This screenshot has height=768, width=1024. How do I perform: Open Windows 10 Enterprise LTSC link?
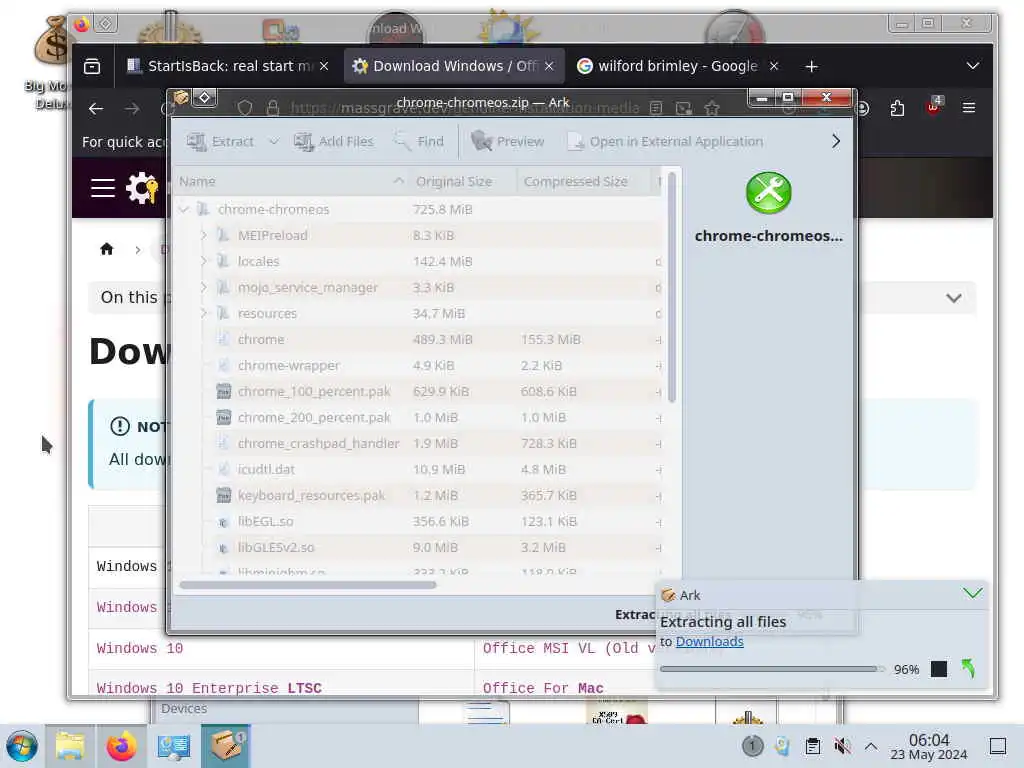(209, 688)
